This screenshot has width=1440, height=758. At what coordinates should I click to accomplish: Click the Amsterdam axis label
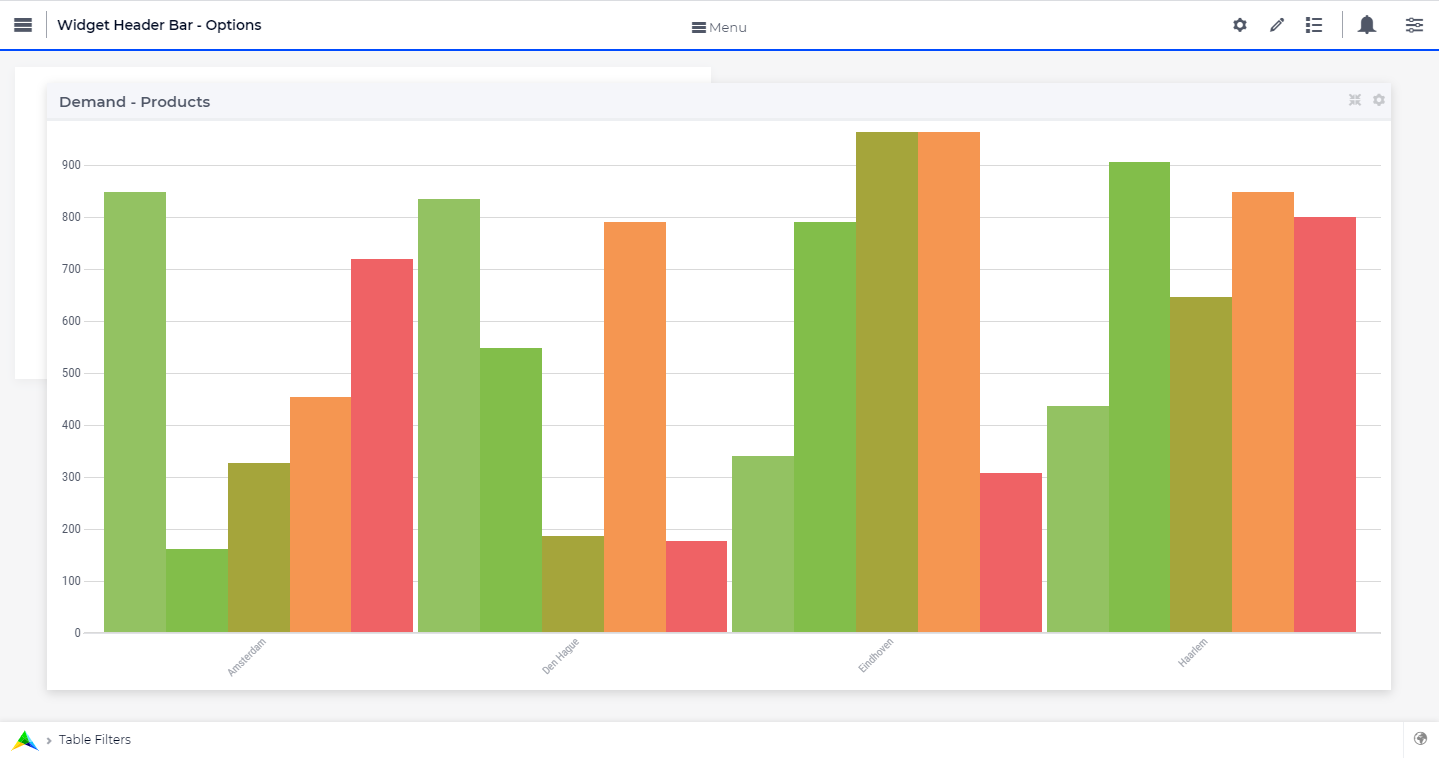tap(247, 657)
